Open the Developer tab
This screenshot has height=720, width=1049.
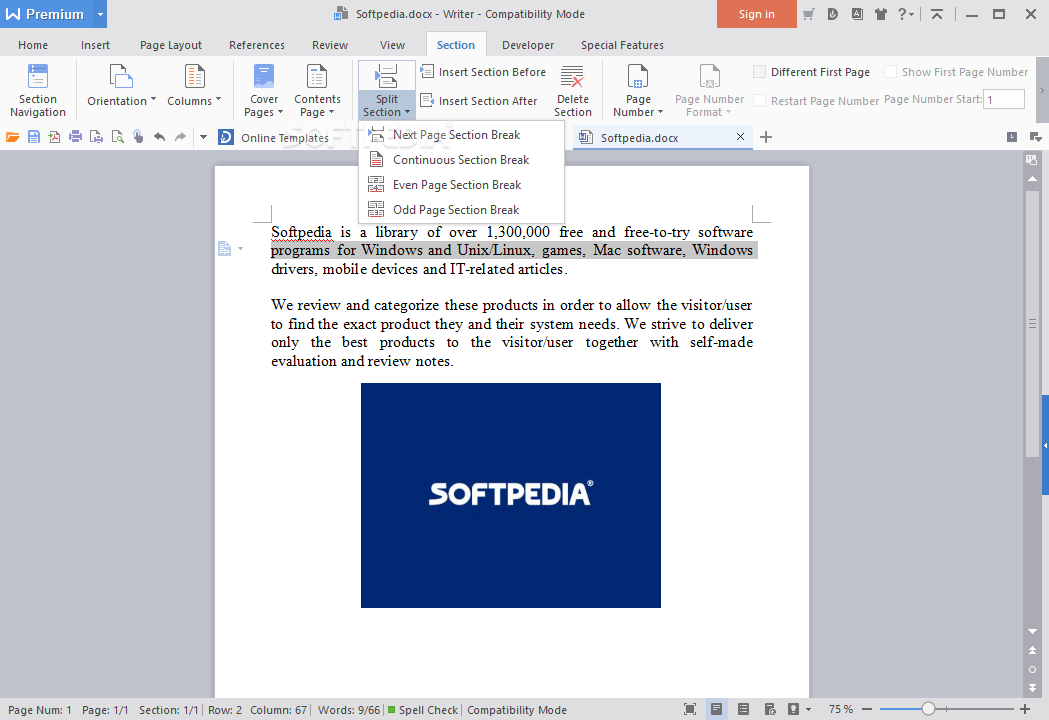(x=528, y=45)
